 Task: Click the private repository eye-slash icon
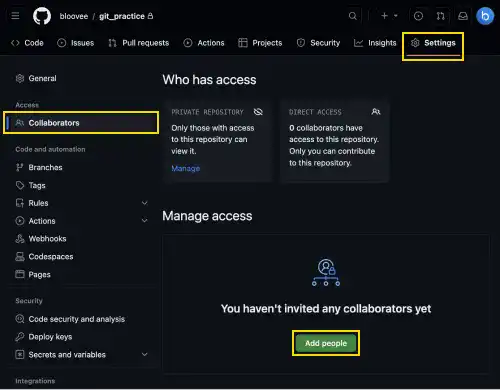coord(258,112)
